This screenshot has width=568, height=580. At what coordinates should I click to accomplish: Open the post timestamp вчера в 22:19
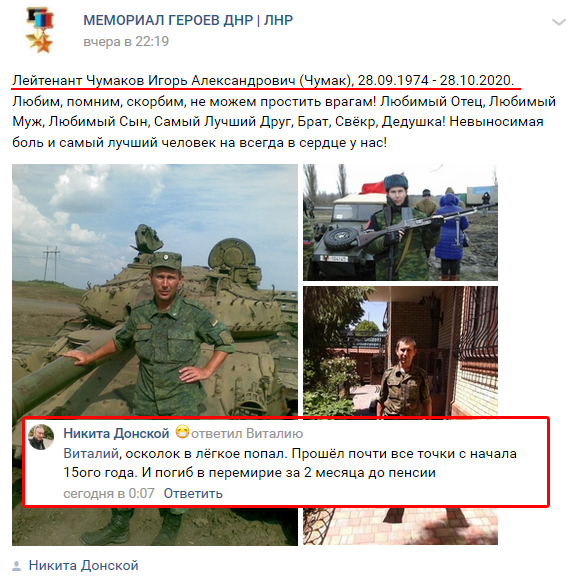tap(126, 41)
